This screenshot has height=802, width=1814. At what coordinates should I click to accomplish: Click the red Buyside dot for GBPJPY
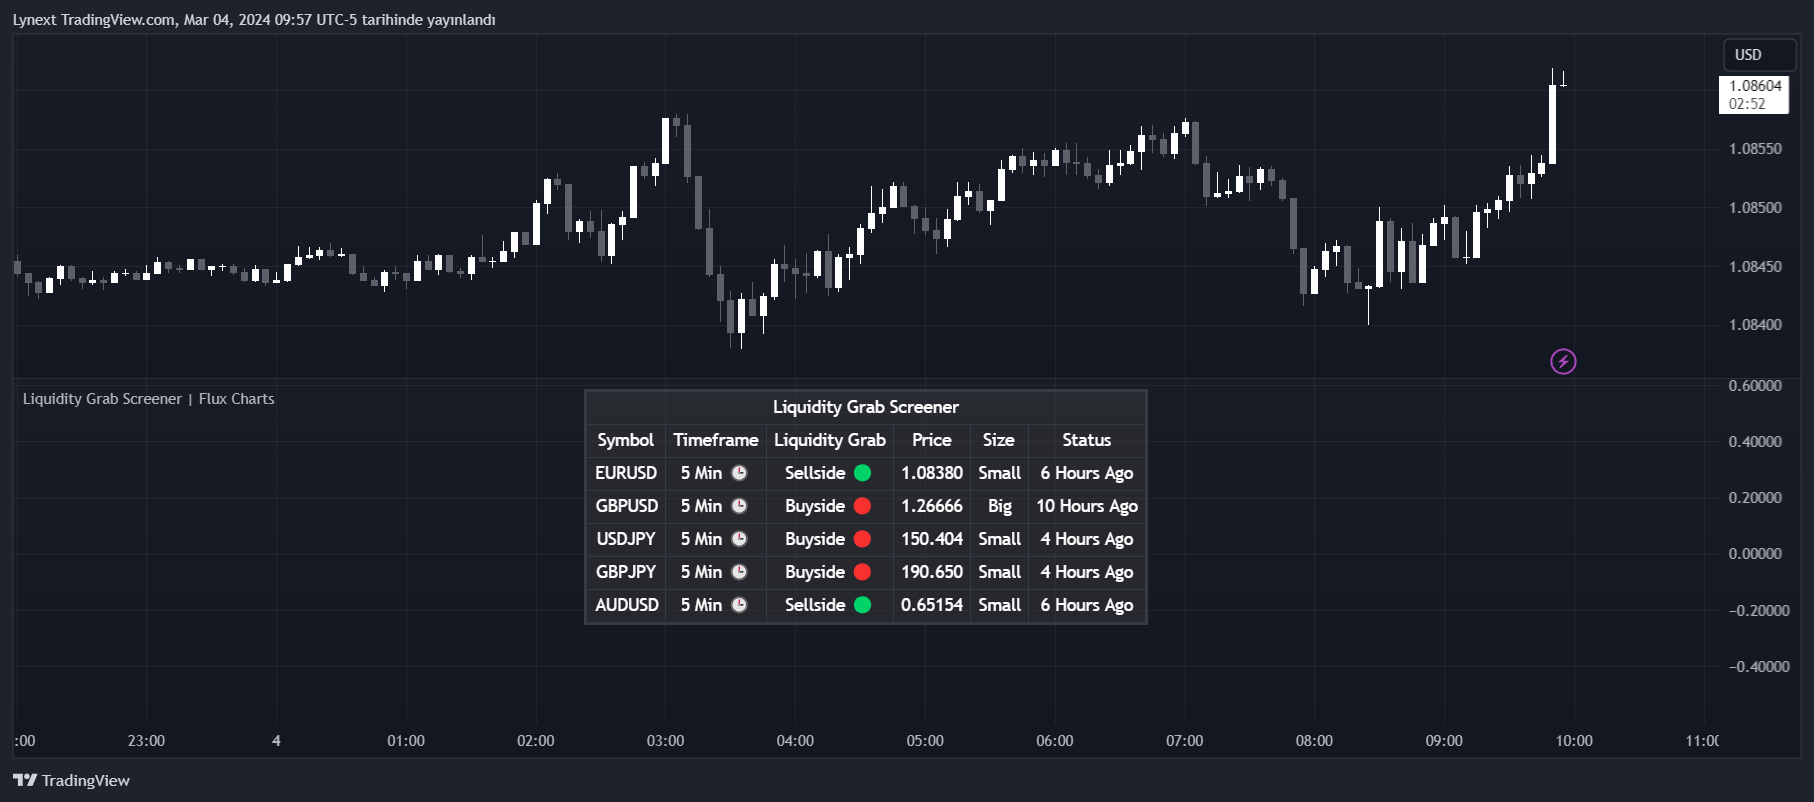862,572
